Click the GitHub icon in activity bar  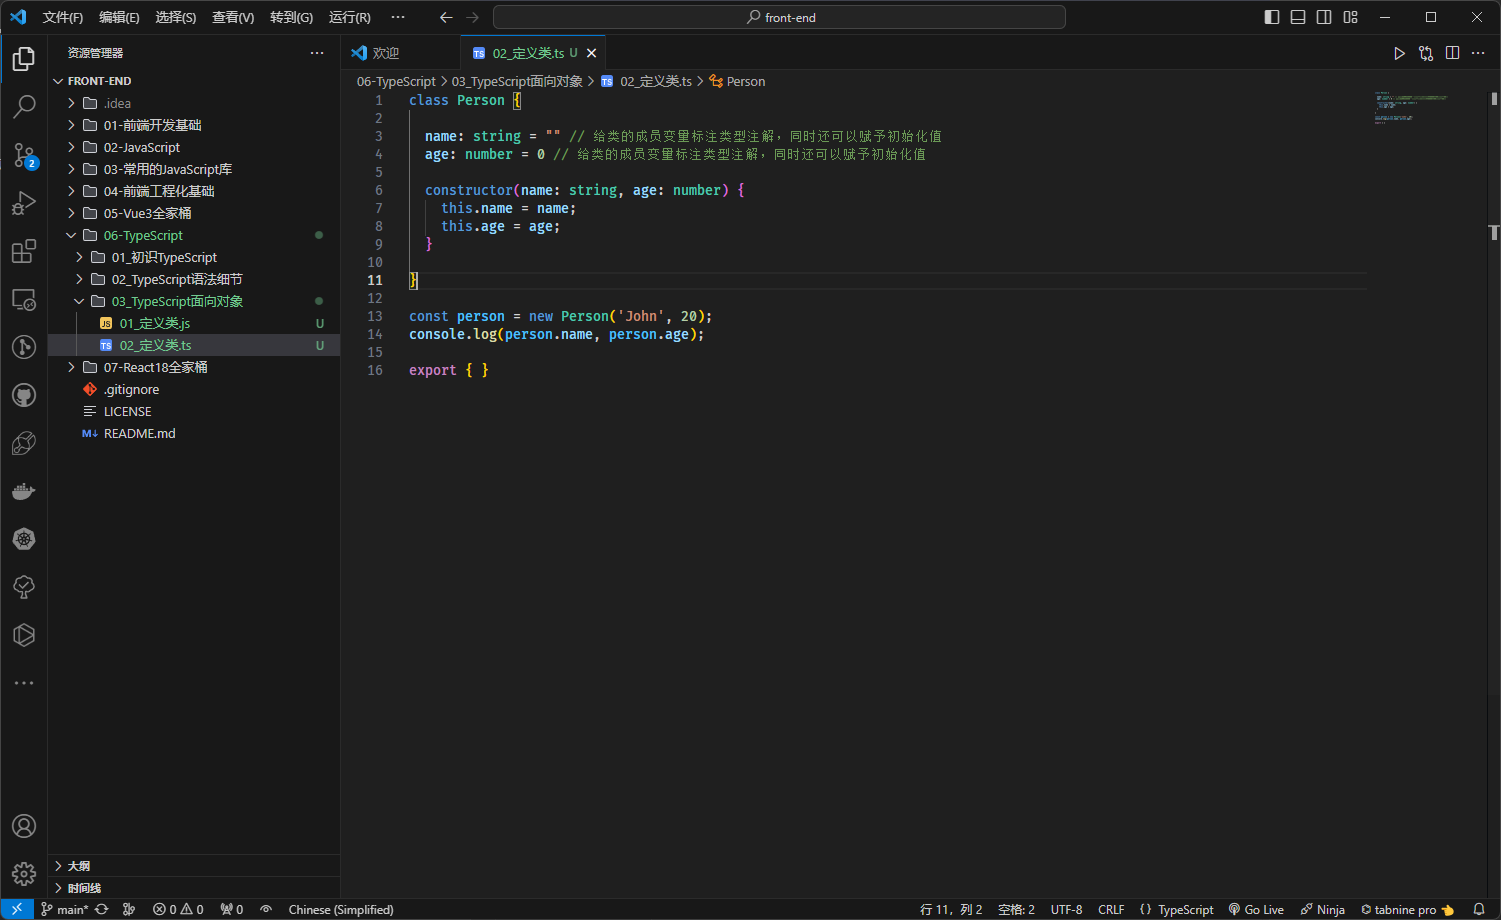tap(24, 395)
